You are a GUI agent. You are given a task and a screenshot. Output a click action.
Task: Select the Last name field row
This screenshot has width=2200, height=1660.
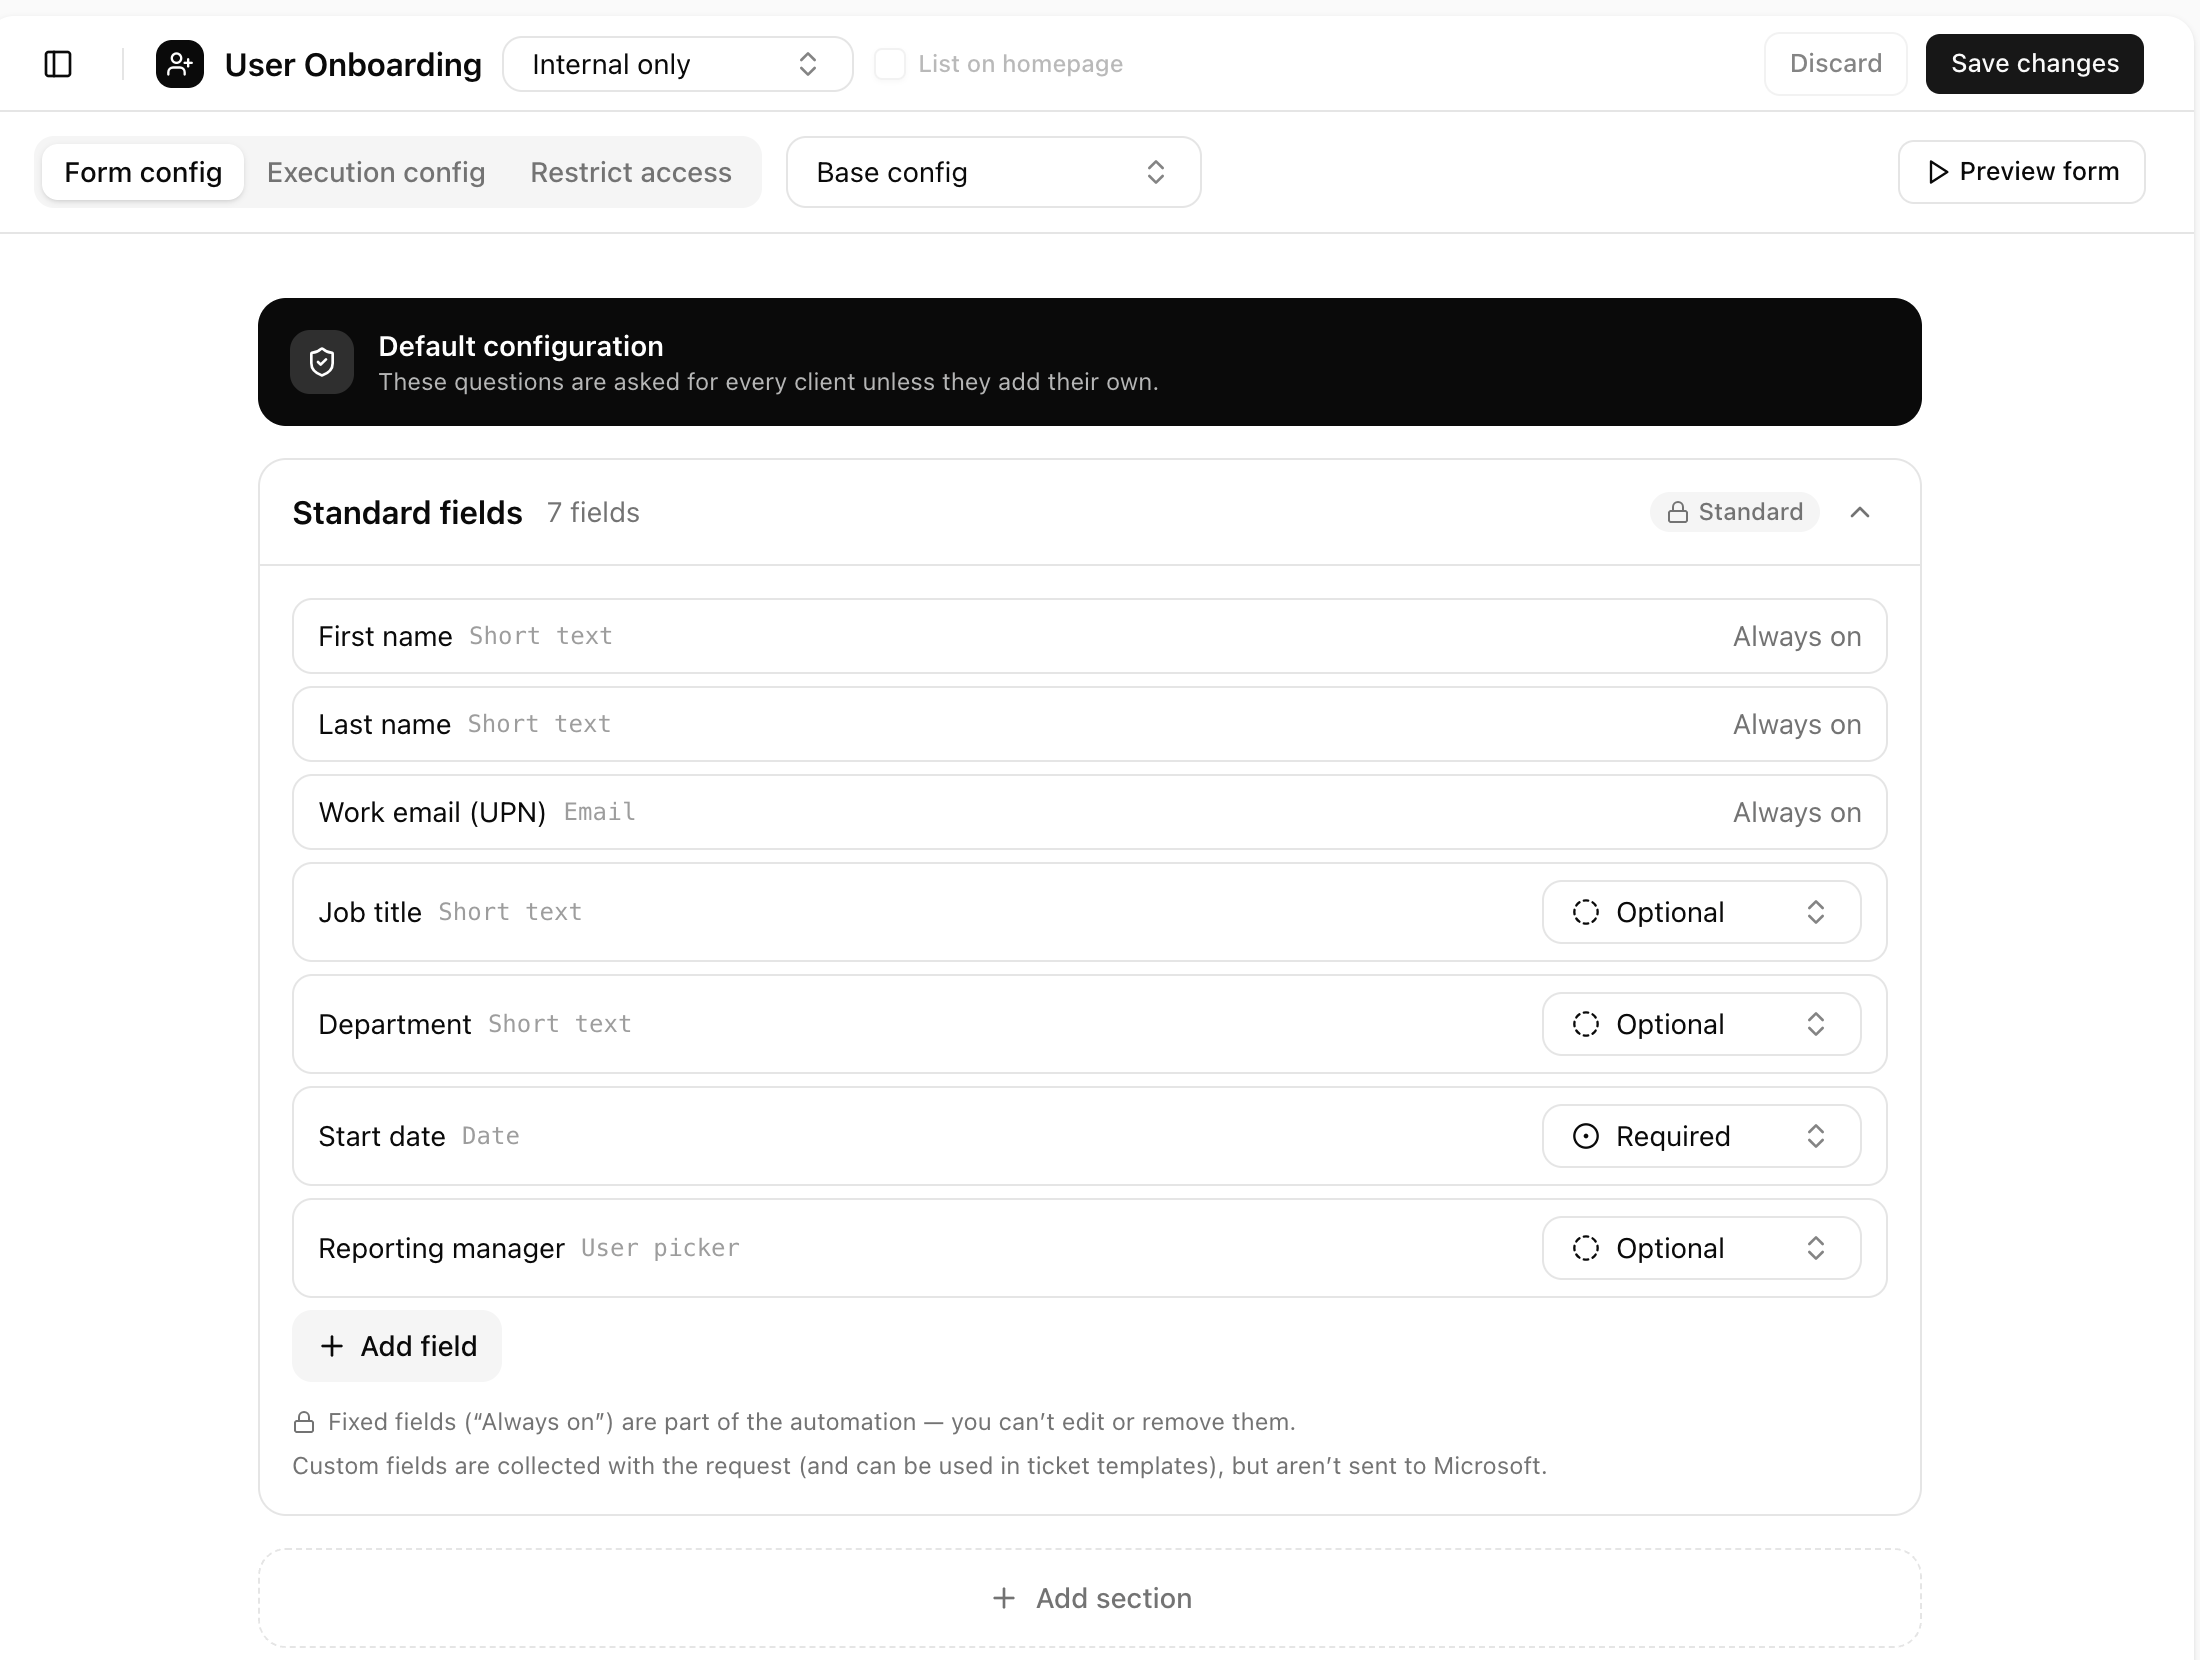coord(1090,724)
